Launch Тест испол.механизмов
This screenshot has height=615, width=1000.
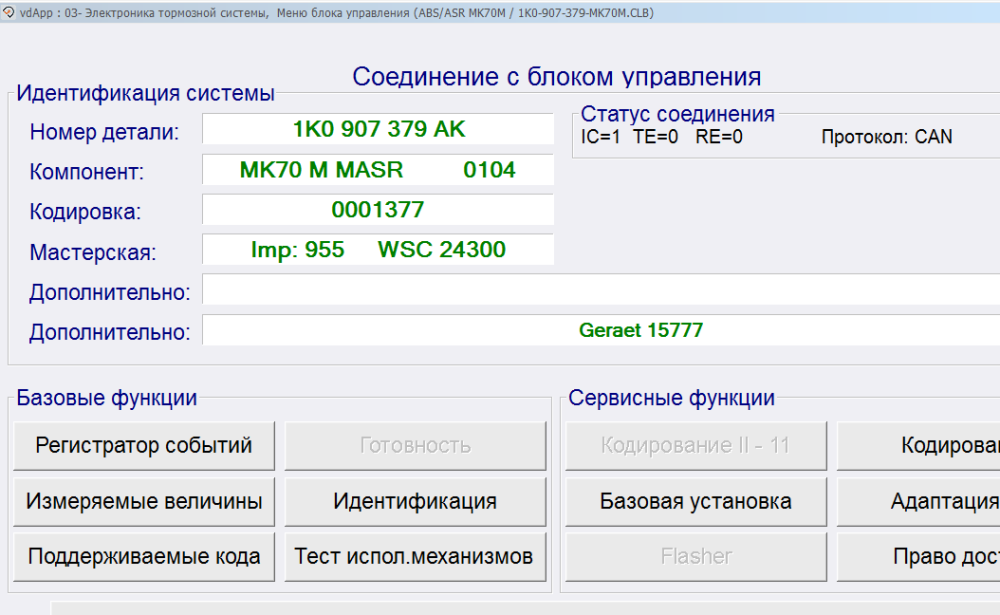pyautogui.click(x=415, y=556)
